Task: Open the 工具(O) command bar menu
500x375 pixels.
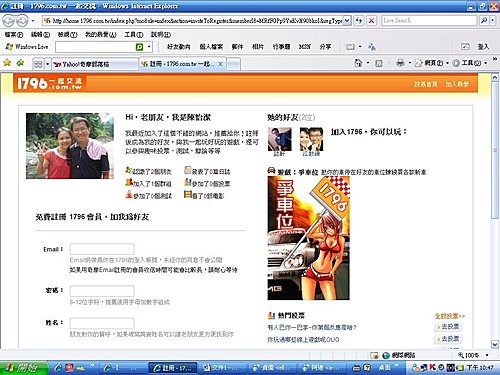Action: [x=469, y=63]
